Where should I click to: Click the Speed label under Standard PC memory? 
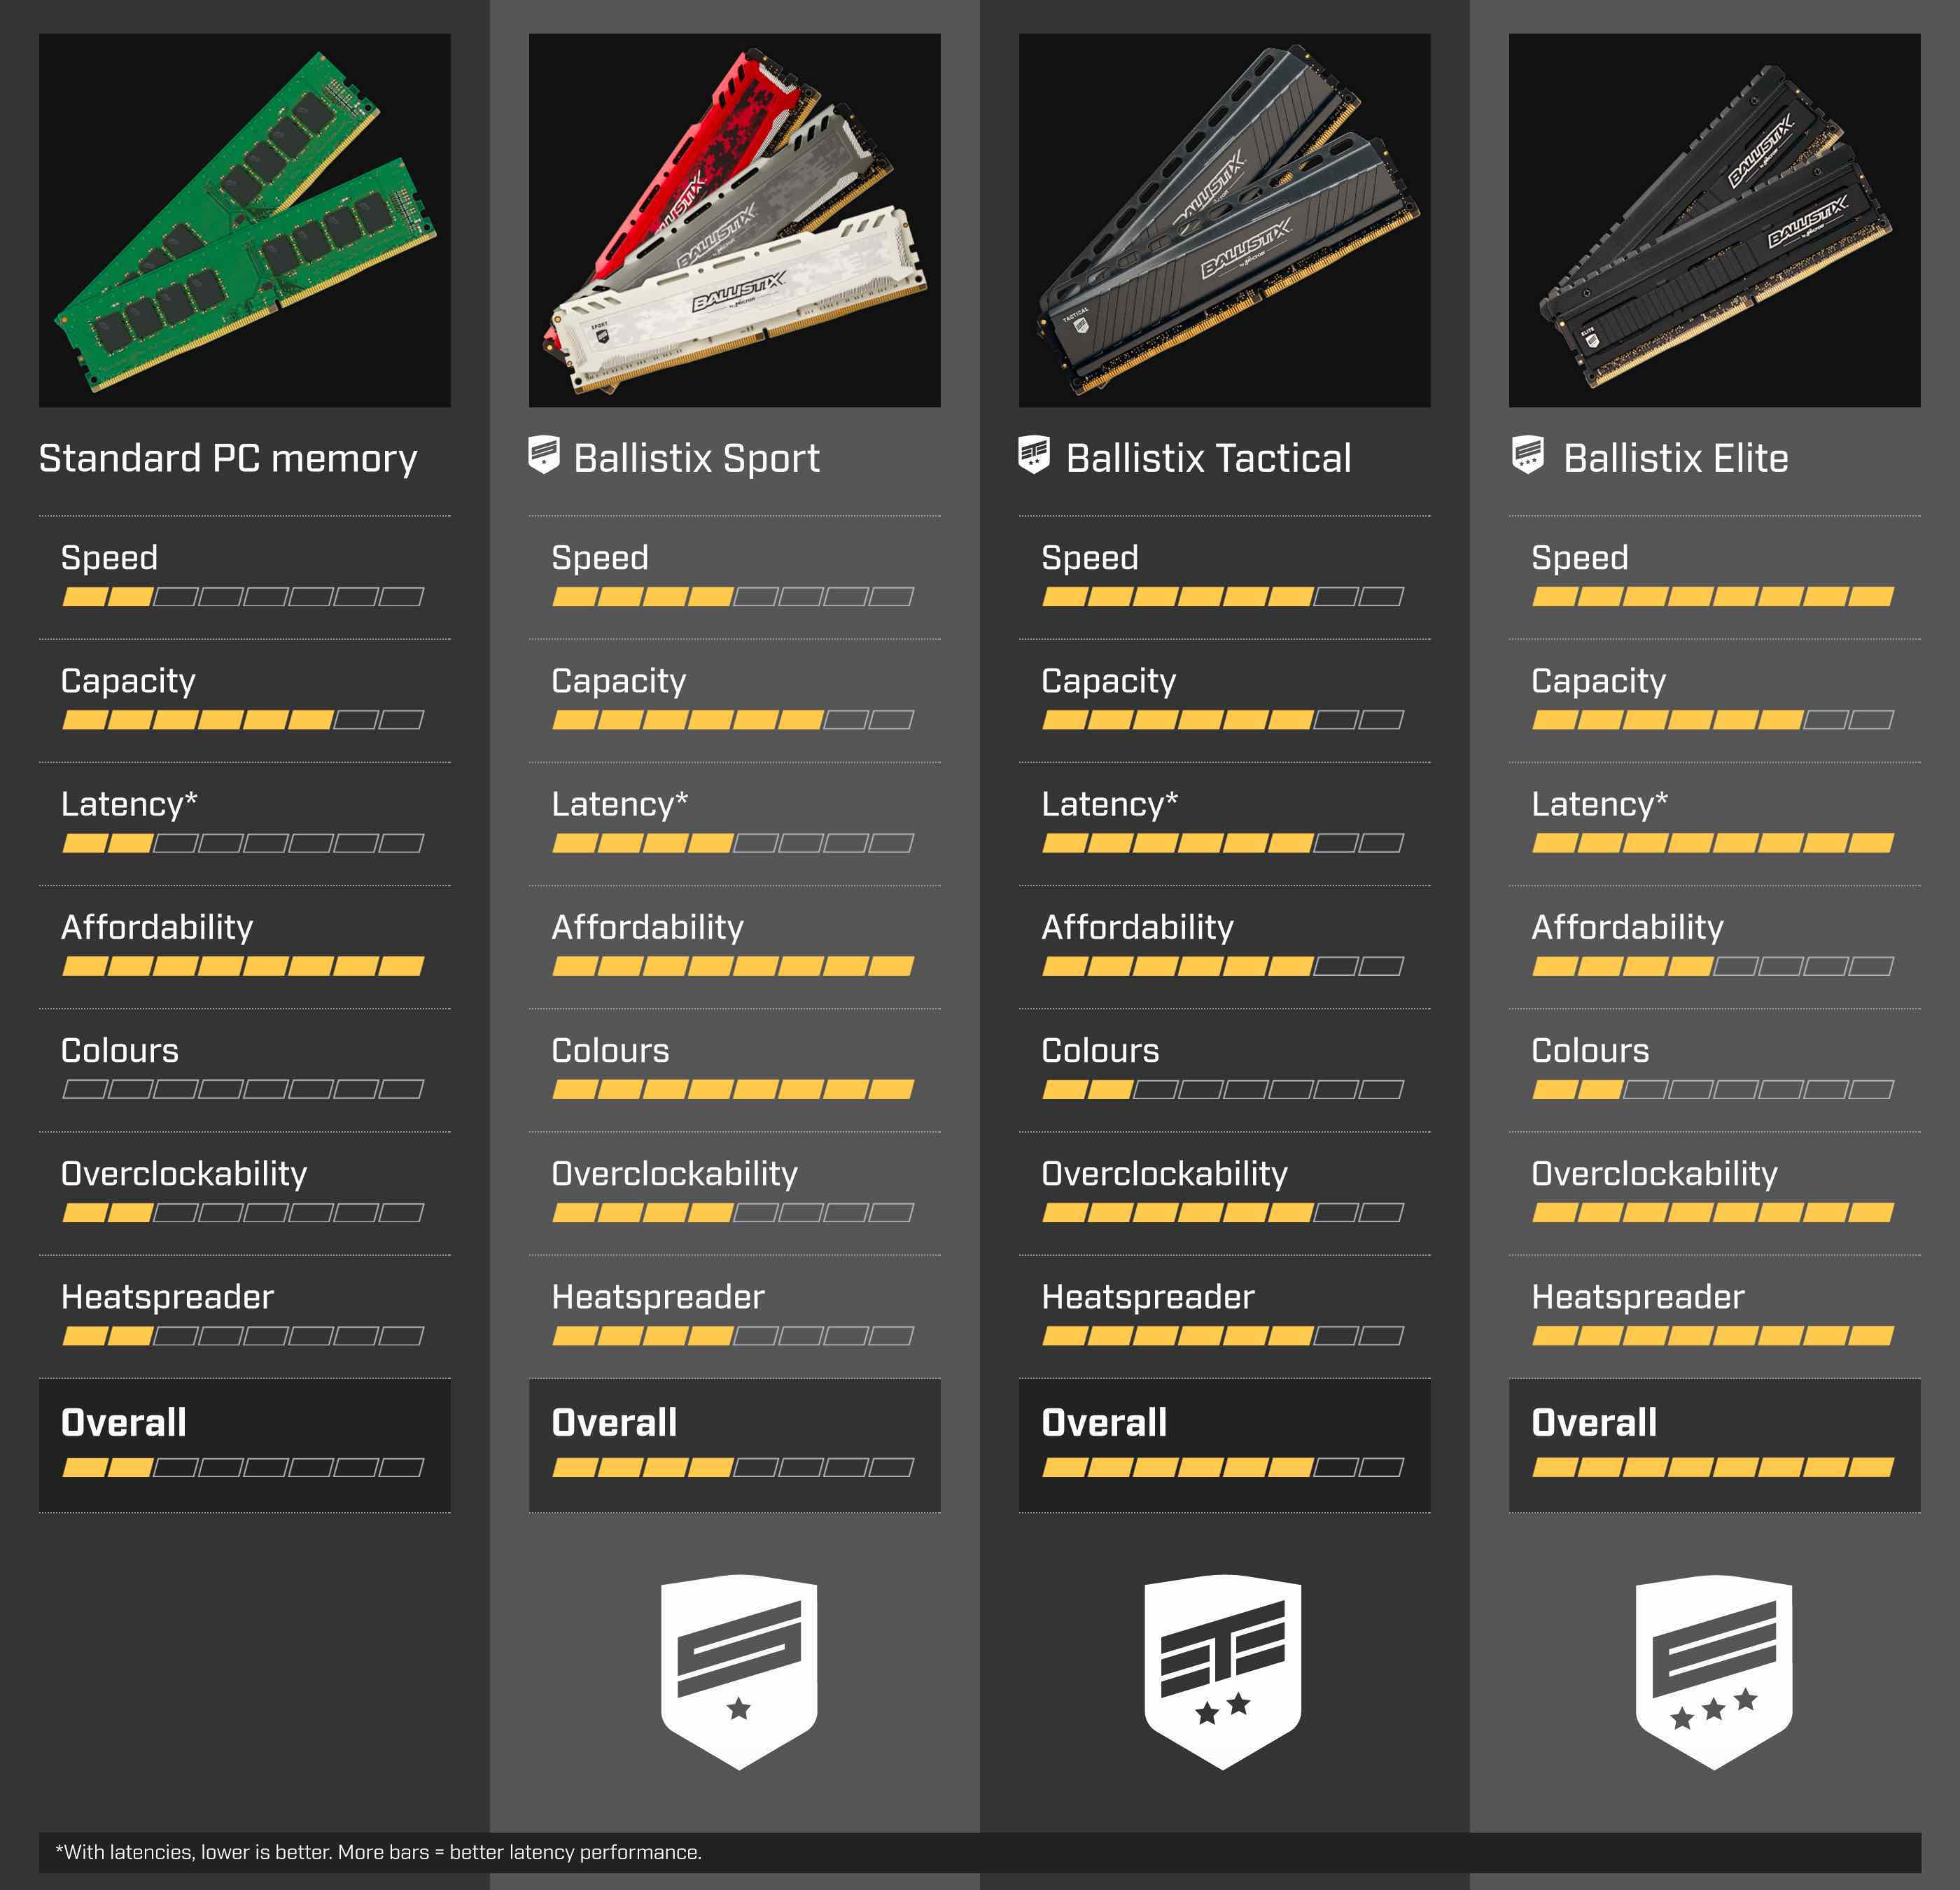point(109,558)
